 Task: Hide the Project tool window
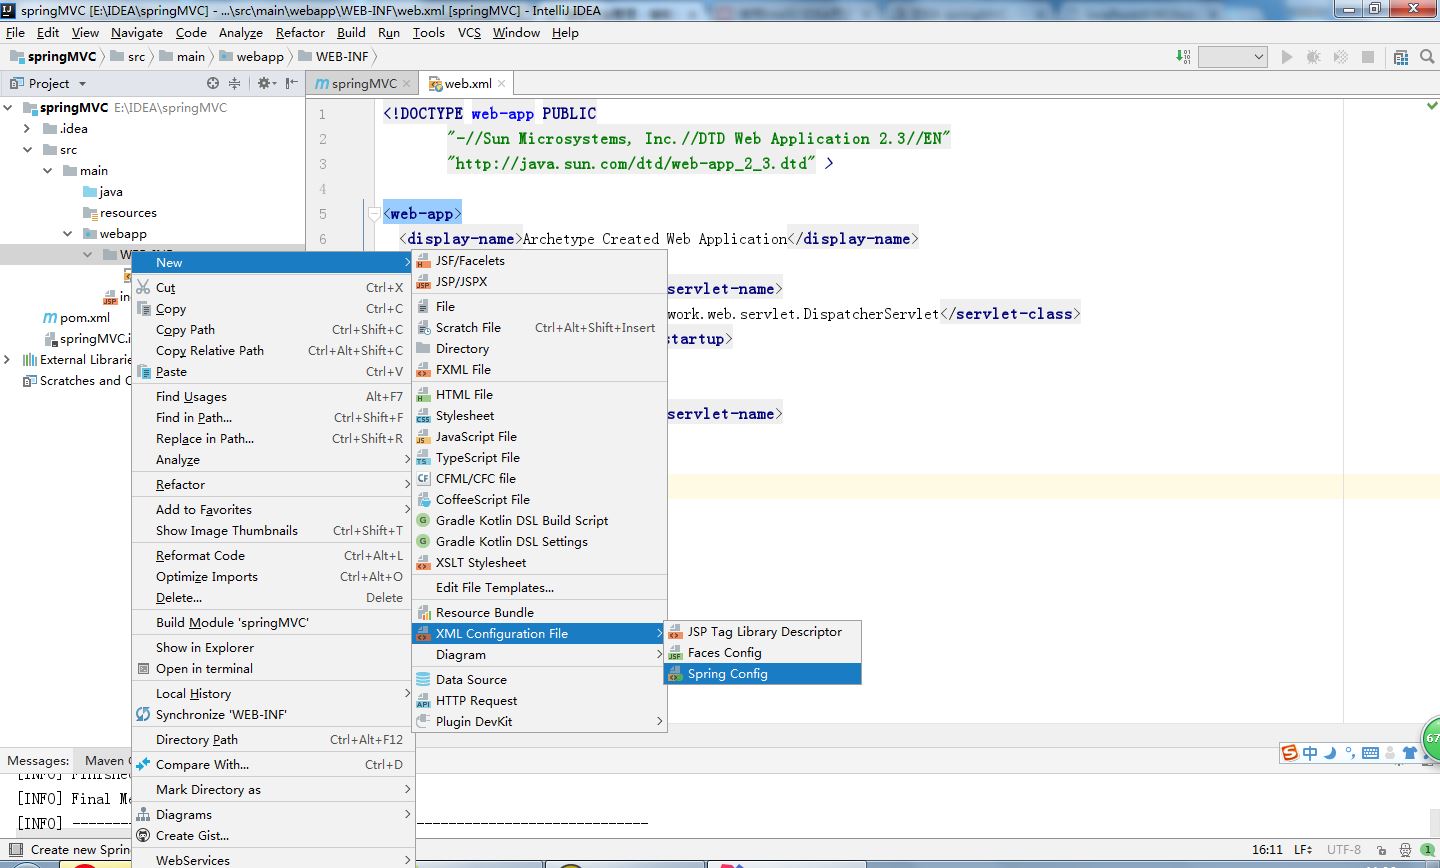coord(291,84)
